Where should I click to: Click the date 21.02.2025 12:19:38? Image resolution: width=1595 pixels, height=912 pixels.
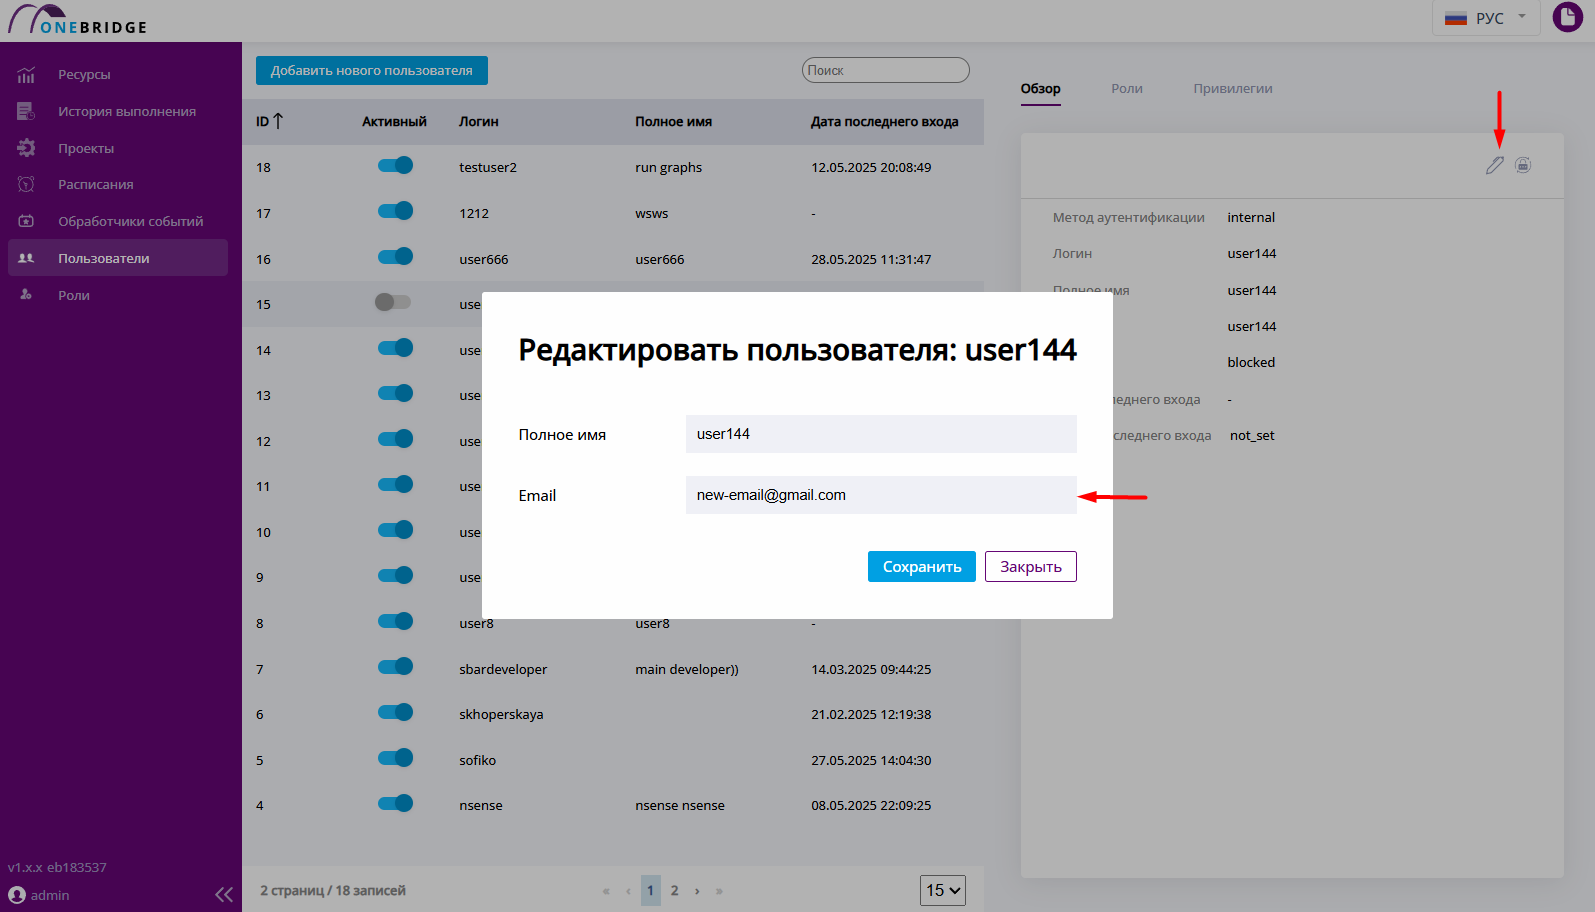[x=871, y=714]
